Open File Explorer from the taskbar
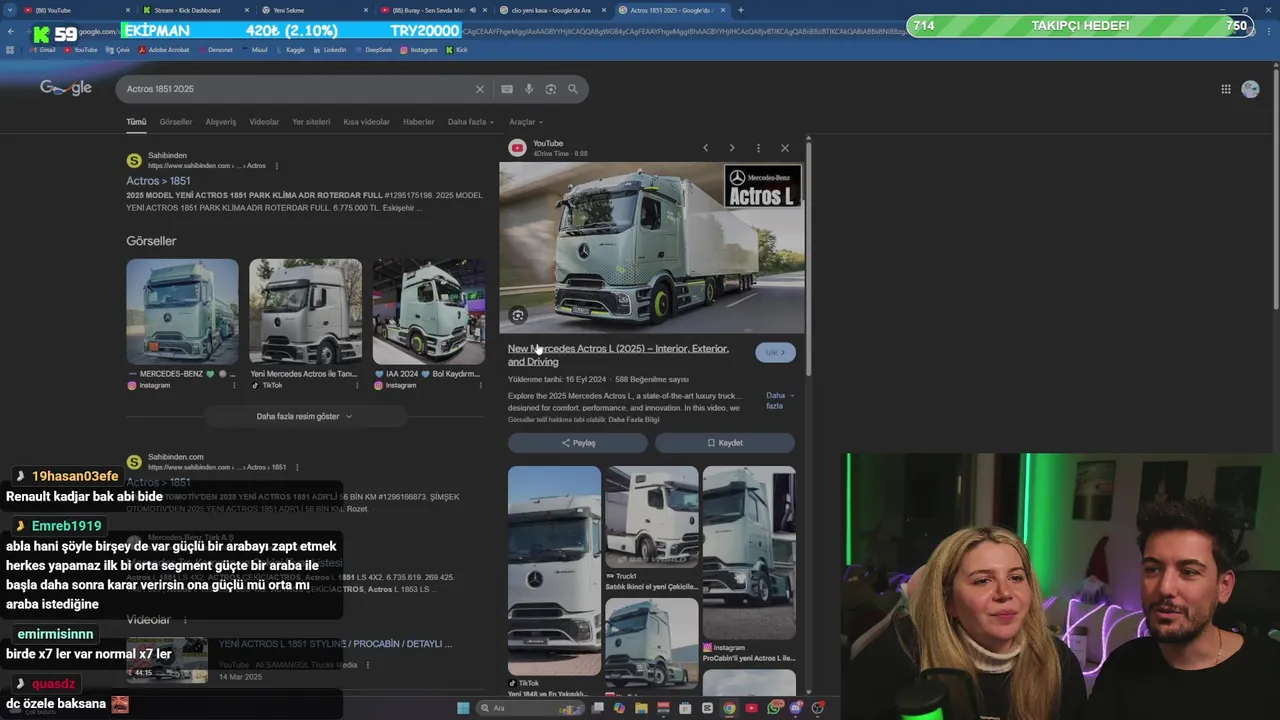 (641, 708)
